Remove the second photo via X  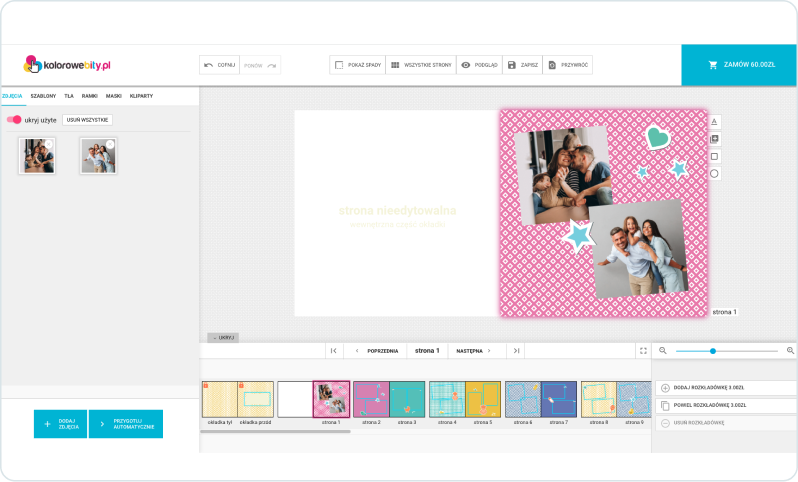(x=111, y=144)
